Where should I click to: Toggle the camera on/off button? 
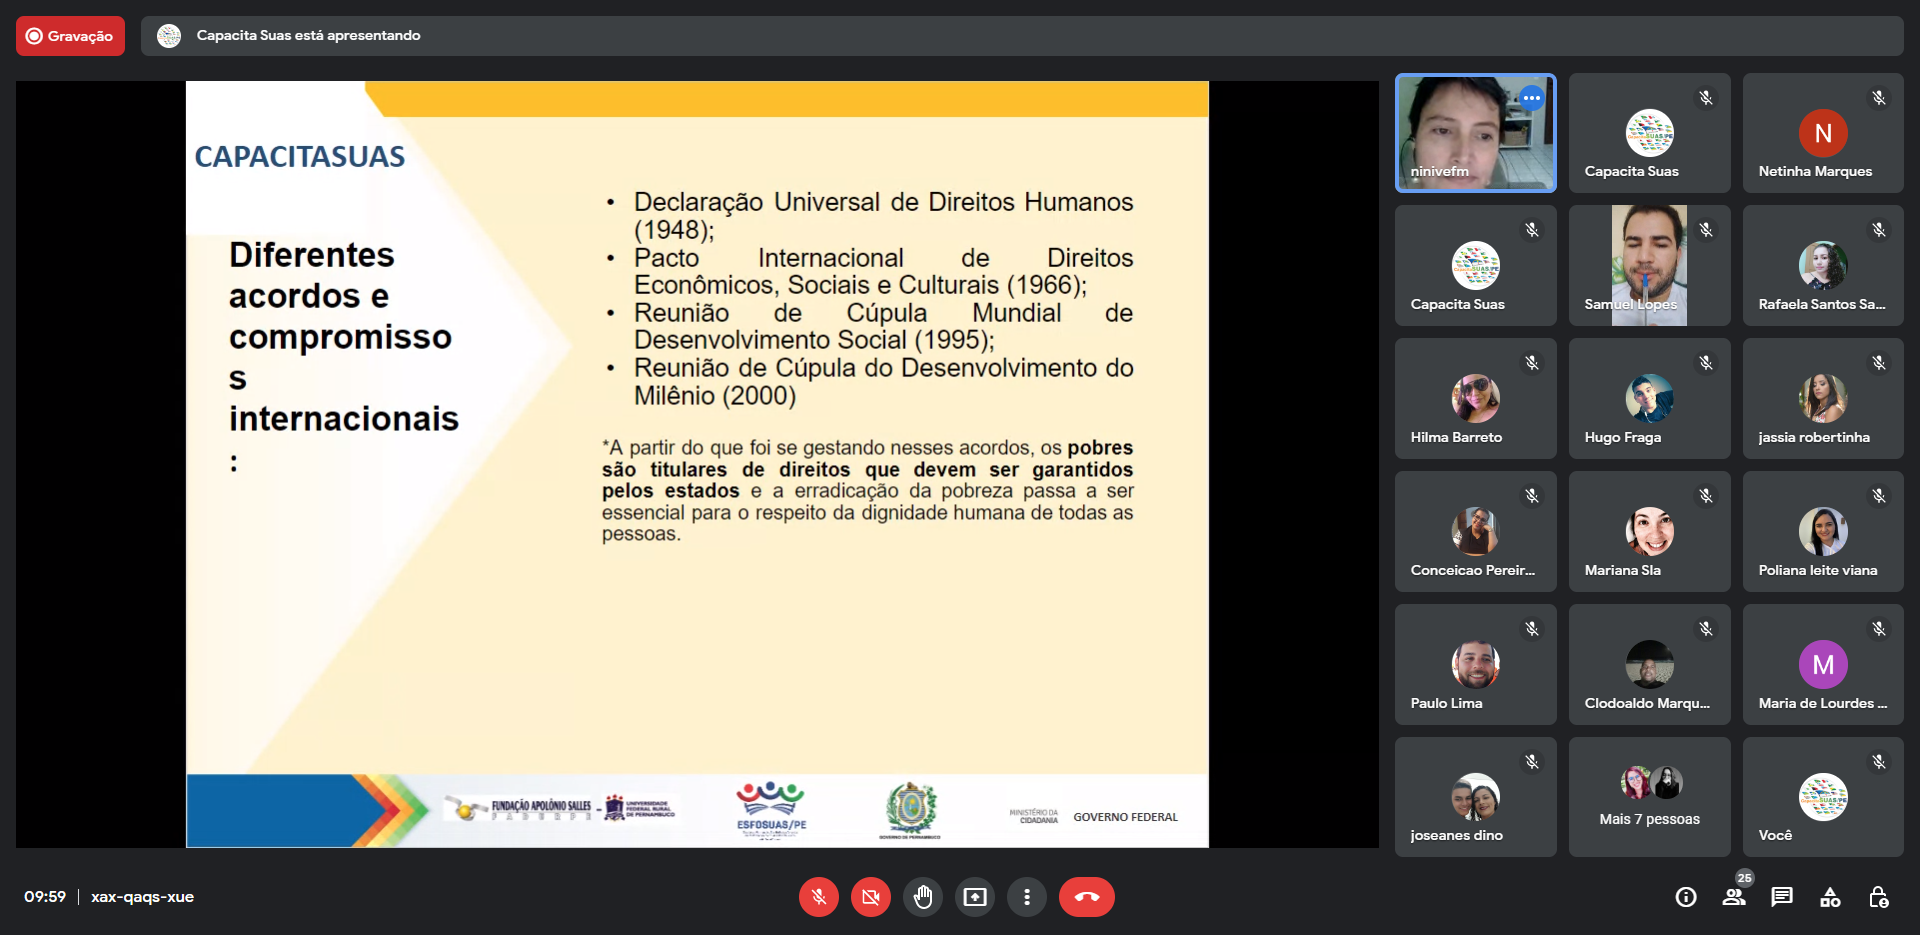point(871,897)
